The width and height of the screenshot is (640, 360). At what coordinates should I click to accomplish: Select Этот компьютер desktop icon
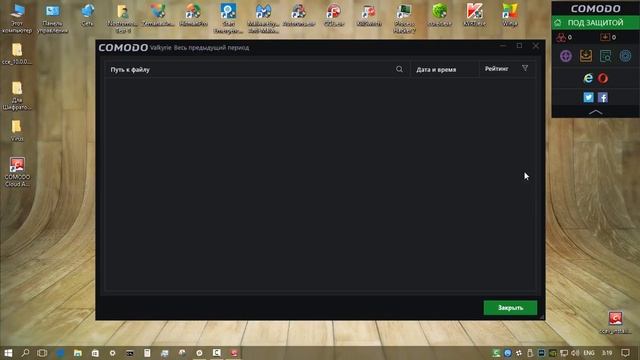(x=17, y=18)
